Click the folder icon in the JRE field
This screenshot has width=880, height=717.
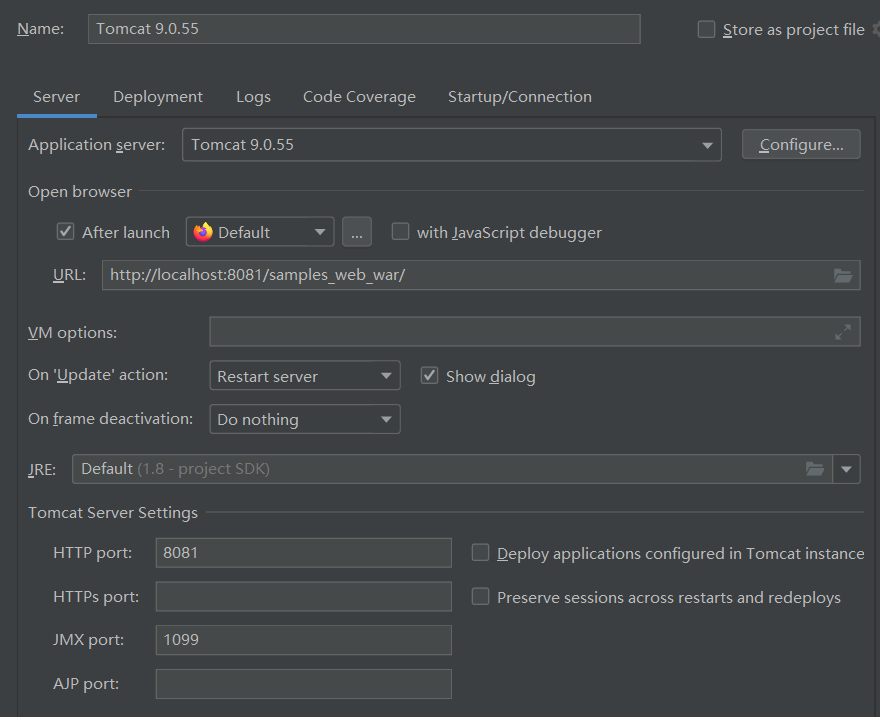pos(814,468)
